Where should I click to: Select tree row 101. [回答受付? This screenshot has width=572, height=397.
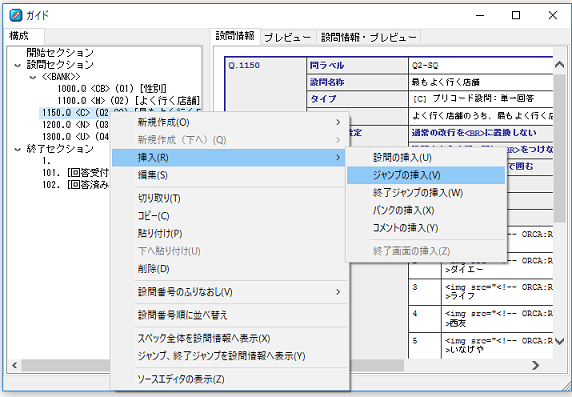pyautogui.click(x=75, y=173)
